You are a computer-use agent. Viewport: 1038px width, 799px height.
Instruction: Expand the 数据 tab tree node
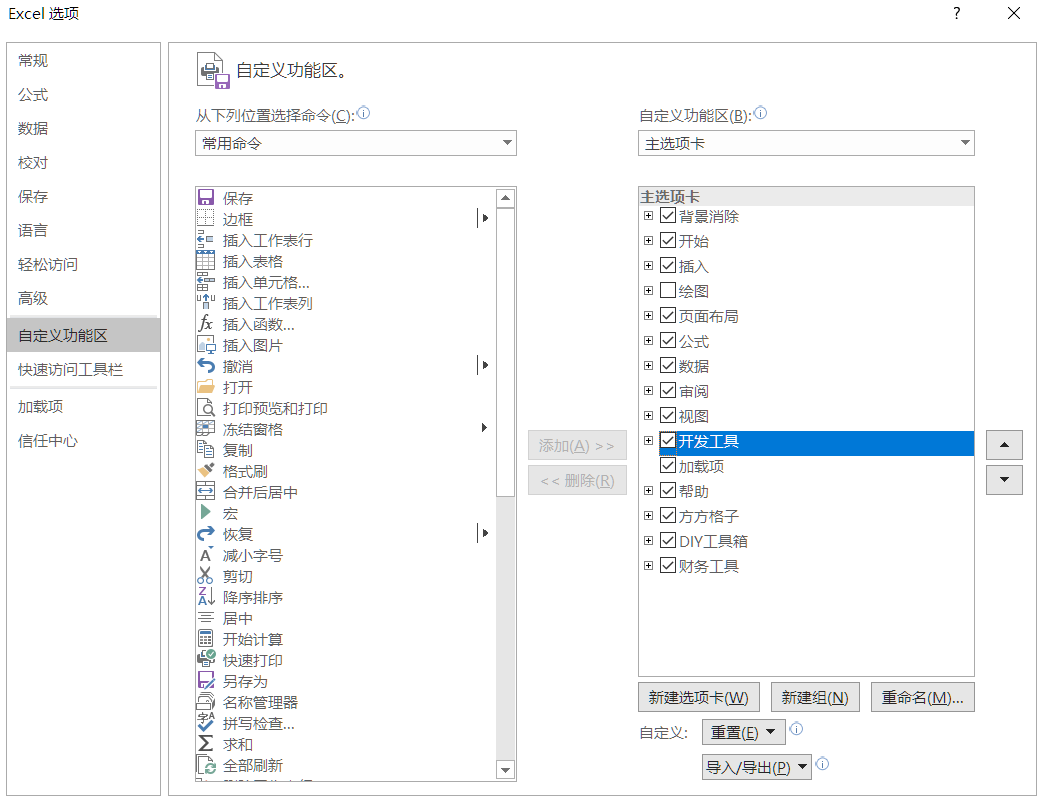[x=649, y=365]
